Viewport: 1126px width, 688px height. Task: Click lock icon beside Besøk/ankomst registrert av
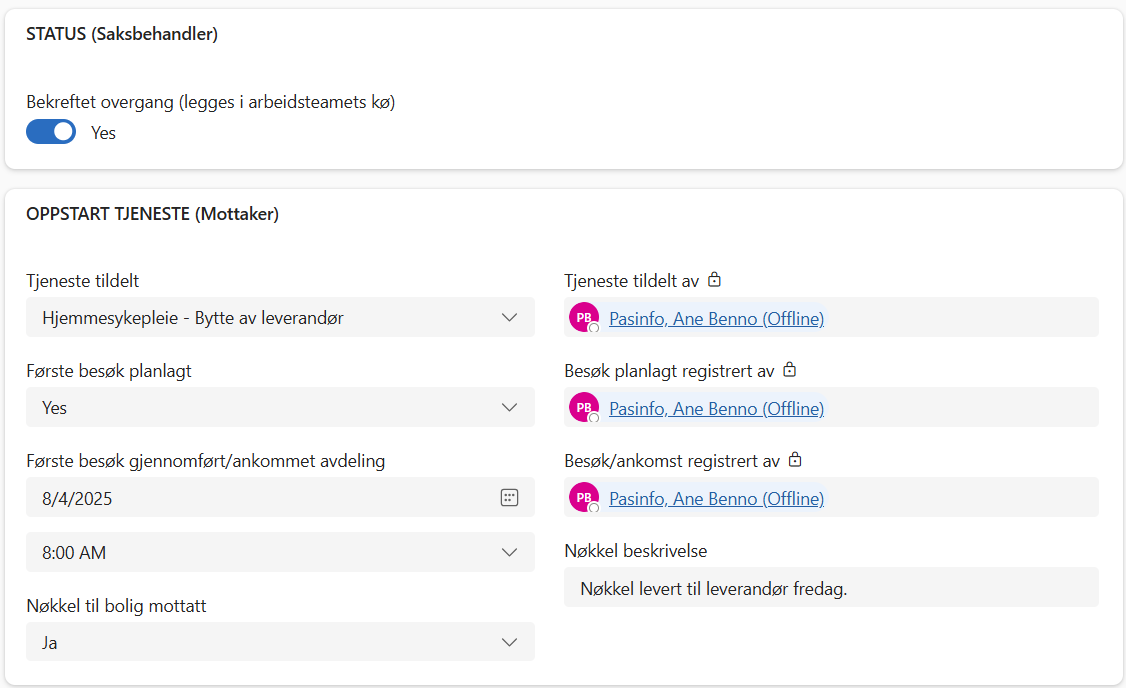pos(794,461)
